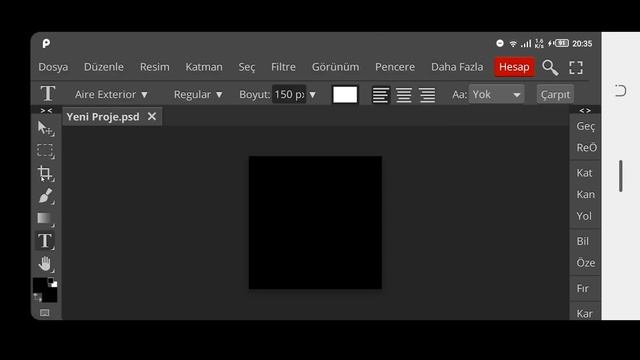640x360 pixels.
Task: Select the Crop tool
Action: click(x=45, y=173)
